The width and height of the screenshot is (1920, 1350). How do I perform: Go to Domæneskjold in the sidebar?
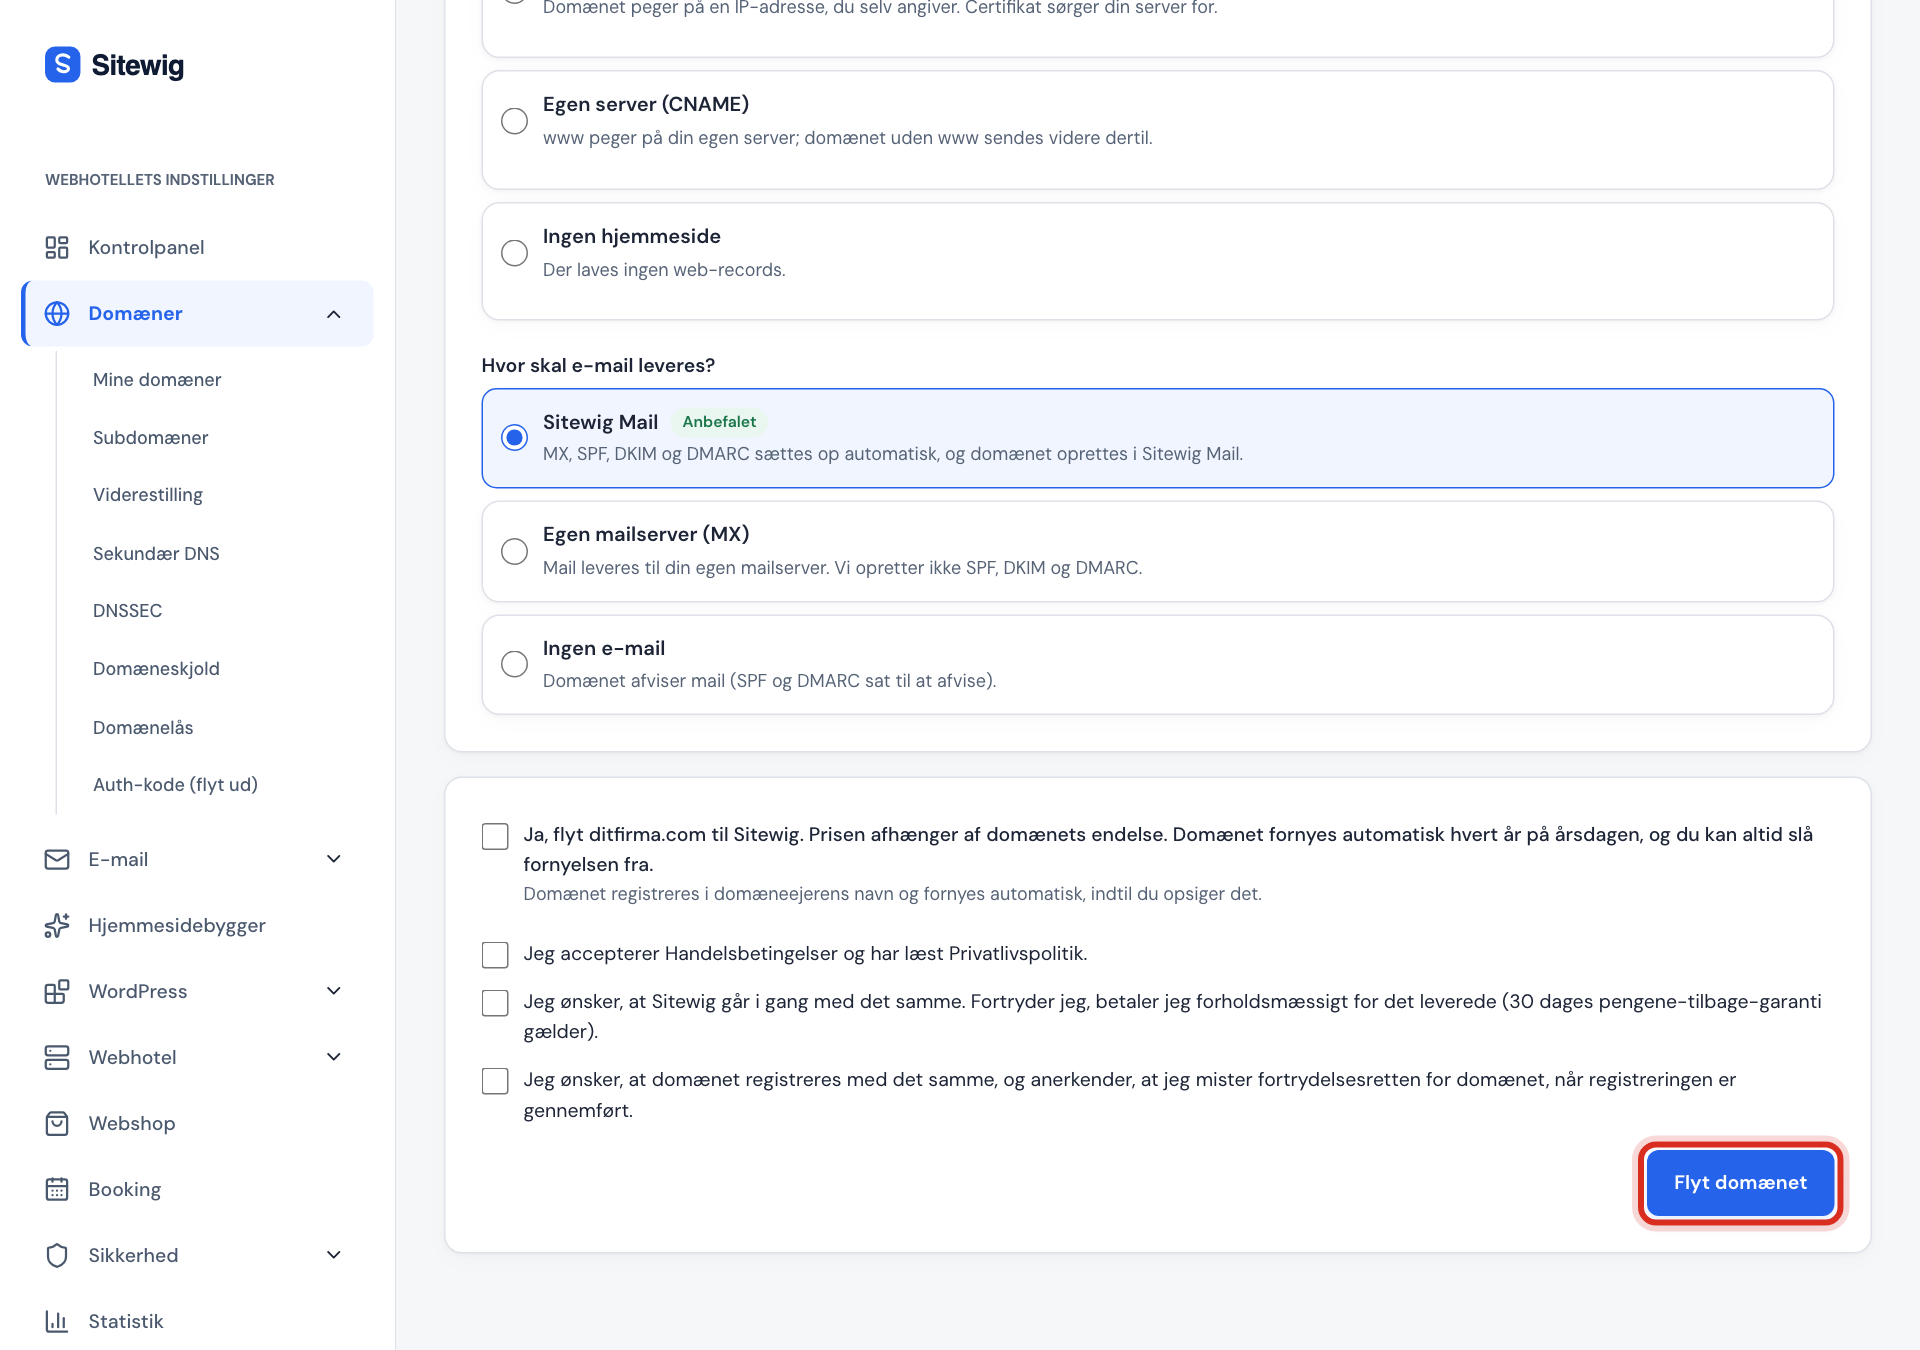(156, 669)
